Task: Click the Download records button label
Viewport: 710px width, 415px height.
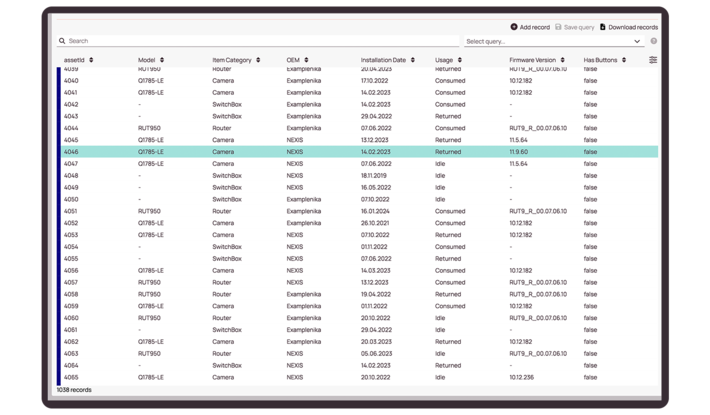Action: tap(633, 27)
